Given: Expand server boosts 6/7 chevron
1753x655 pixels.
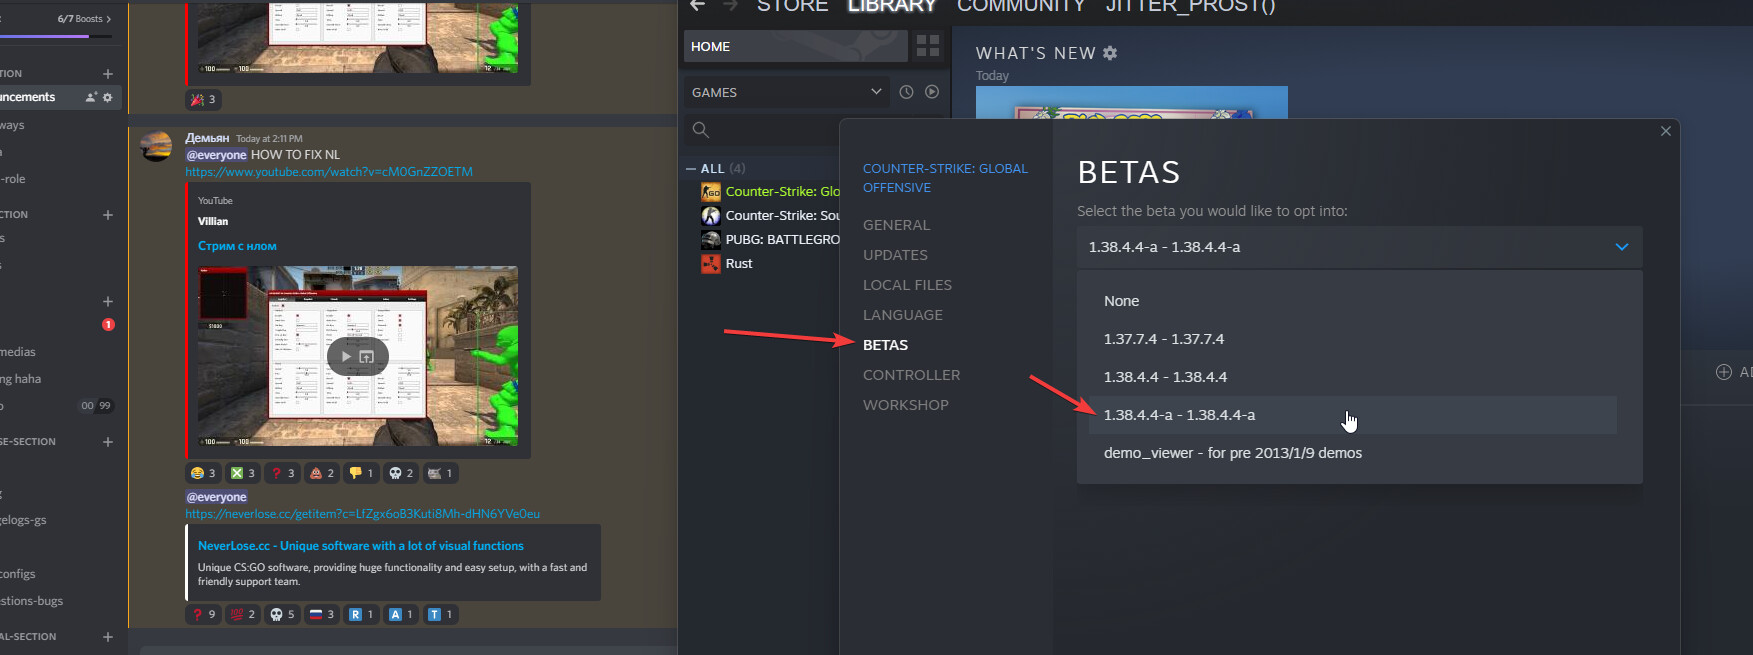Looking at the screenshot, I should (x=109, y=19).
